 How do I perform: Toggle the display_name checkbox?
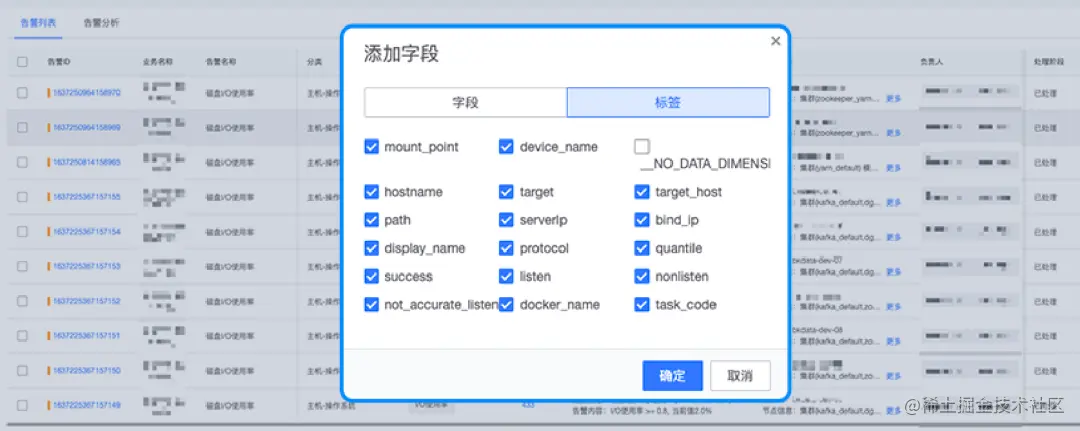pyautogui.click(x=371, y=249)
